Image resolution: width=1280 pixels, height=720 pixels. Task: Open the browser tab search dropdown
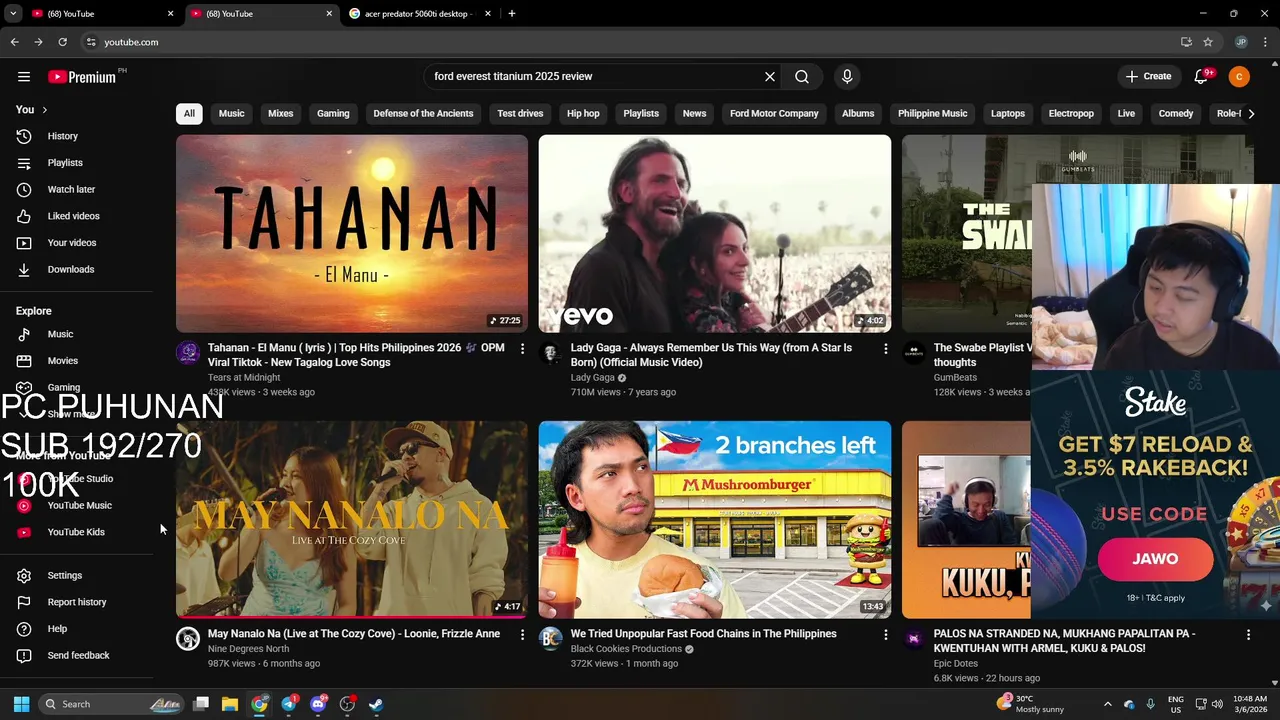click(13, 14)
